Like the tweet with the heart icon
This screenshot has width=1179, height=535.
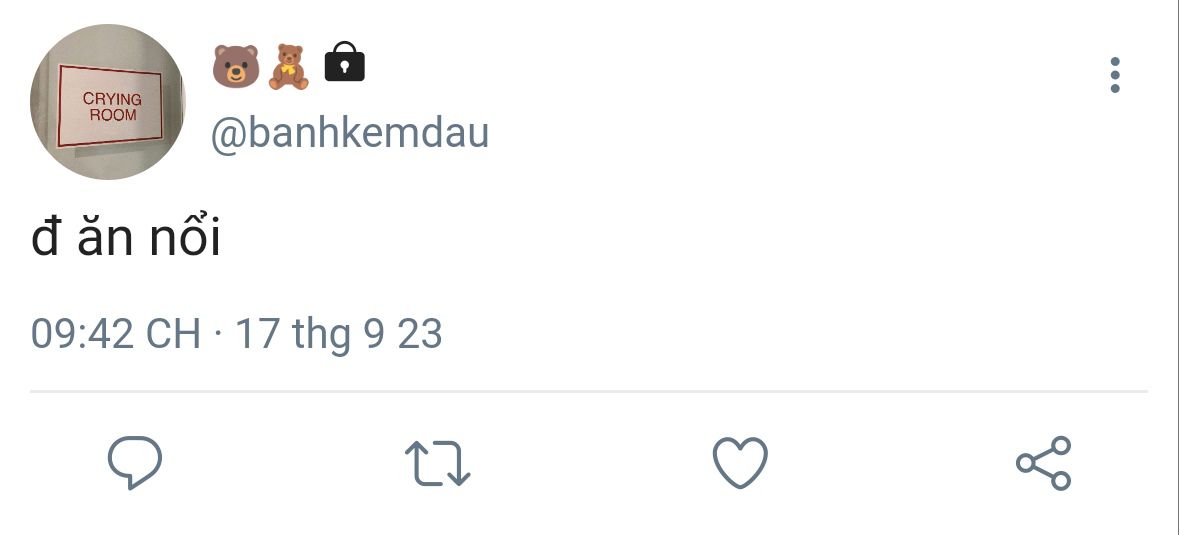740,463
